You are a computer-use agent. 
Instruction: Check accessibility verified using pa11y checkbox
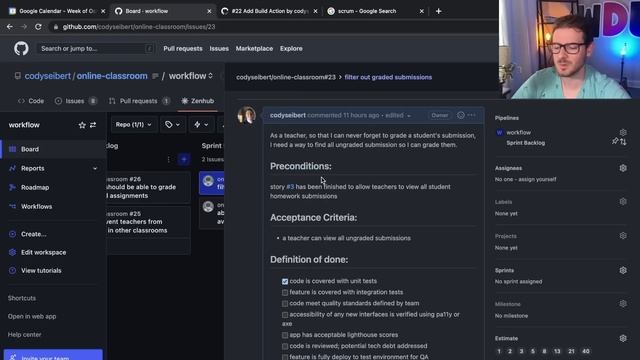[285, 315]
